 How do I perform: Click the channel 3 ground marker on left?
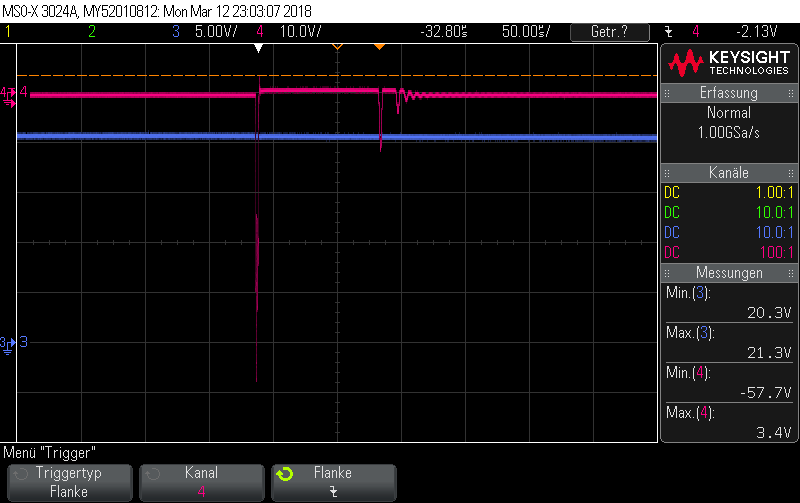(8, 345)
